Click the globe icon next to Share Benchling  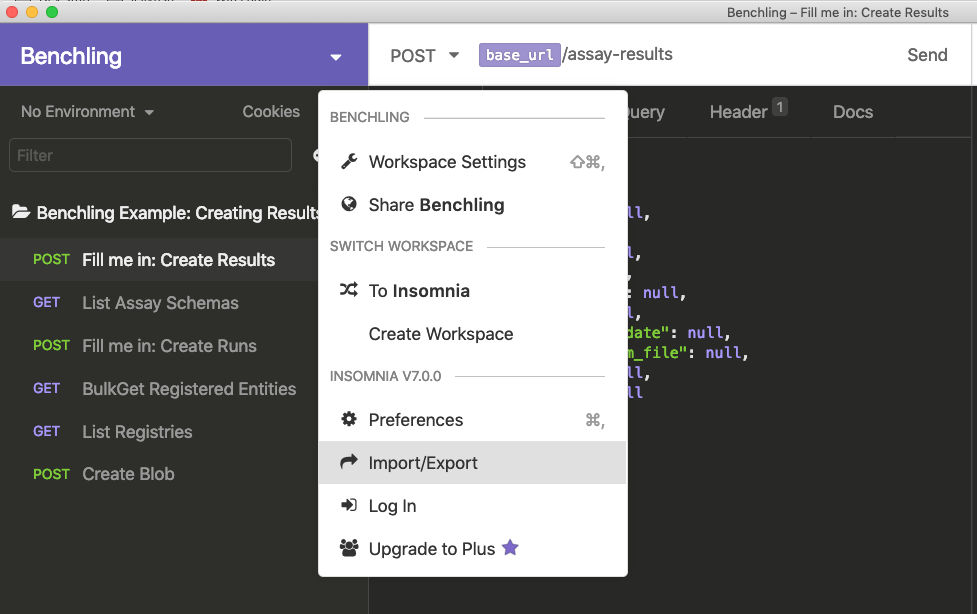(349, 204)
